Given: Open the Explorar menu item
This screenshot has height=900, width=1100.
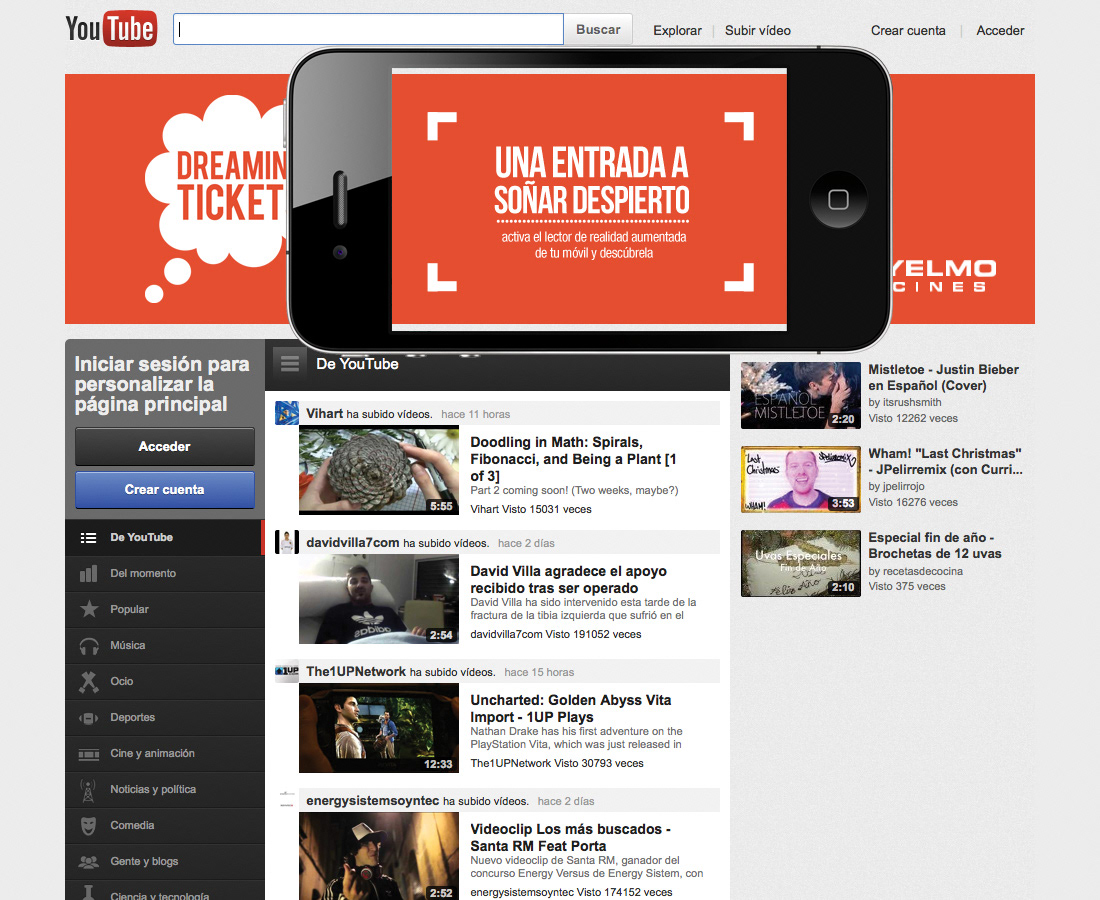Looking at the screenshot, I should pyautogui.click(x=677, y=31).
